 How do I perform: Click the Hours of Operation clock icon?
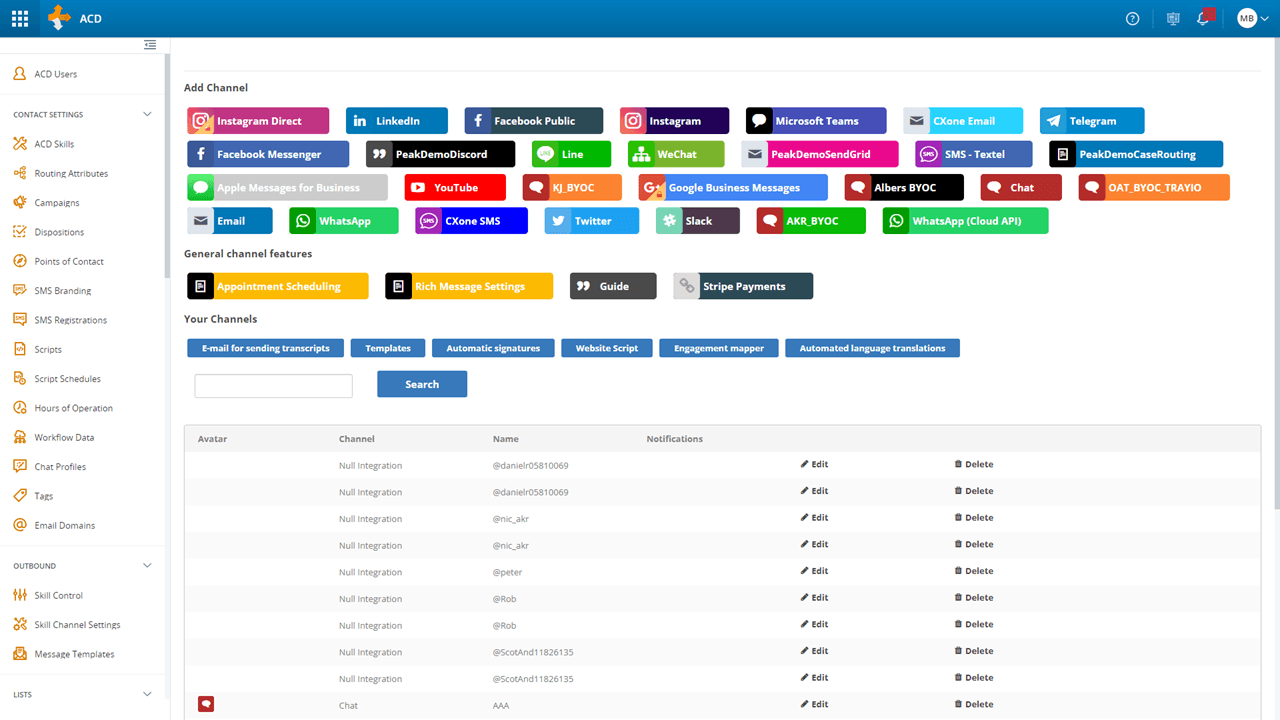click(19, 408)
